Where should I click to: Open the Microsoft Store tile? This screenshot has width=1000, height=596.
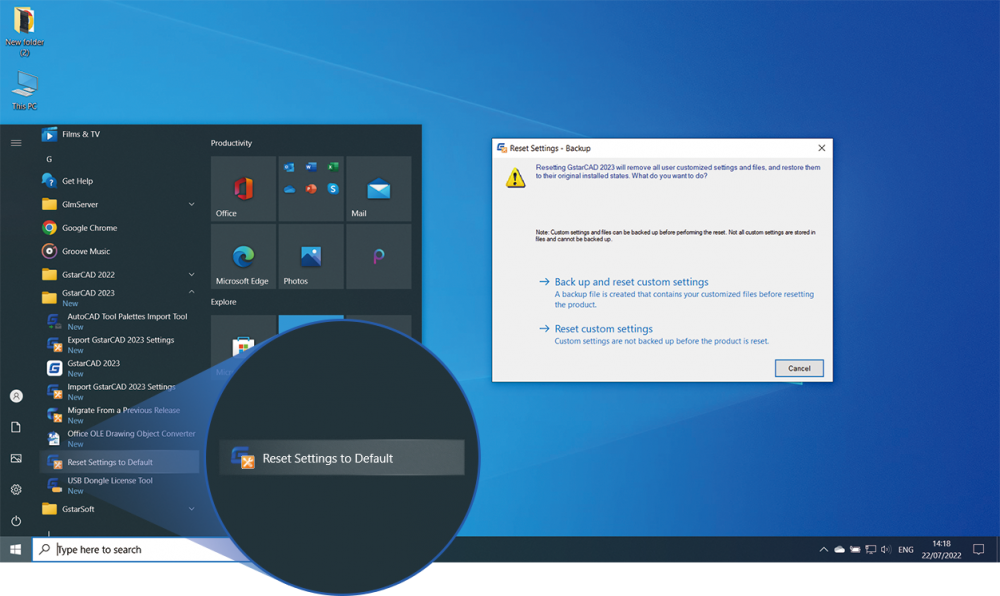[243, 346]
